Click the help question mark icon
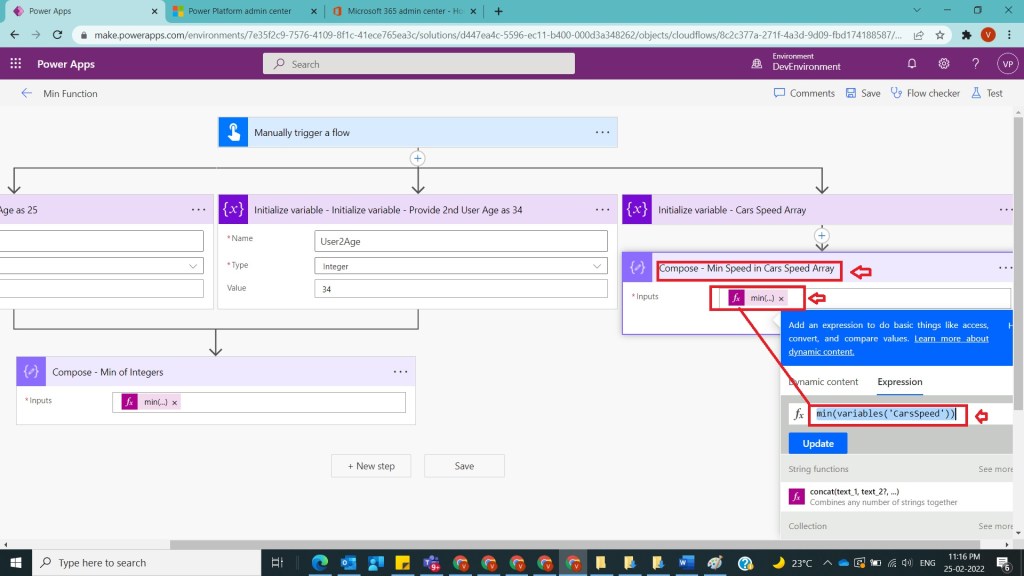Screen dimensions: 1024x576 975,63
